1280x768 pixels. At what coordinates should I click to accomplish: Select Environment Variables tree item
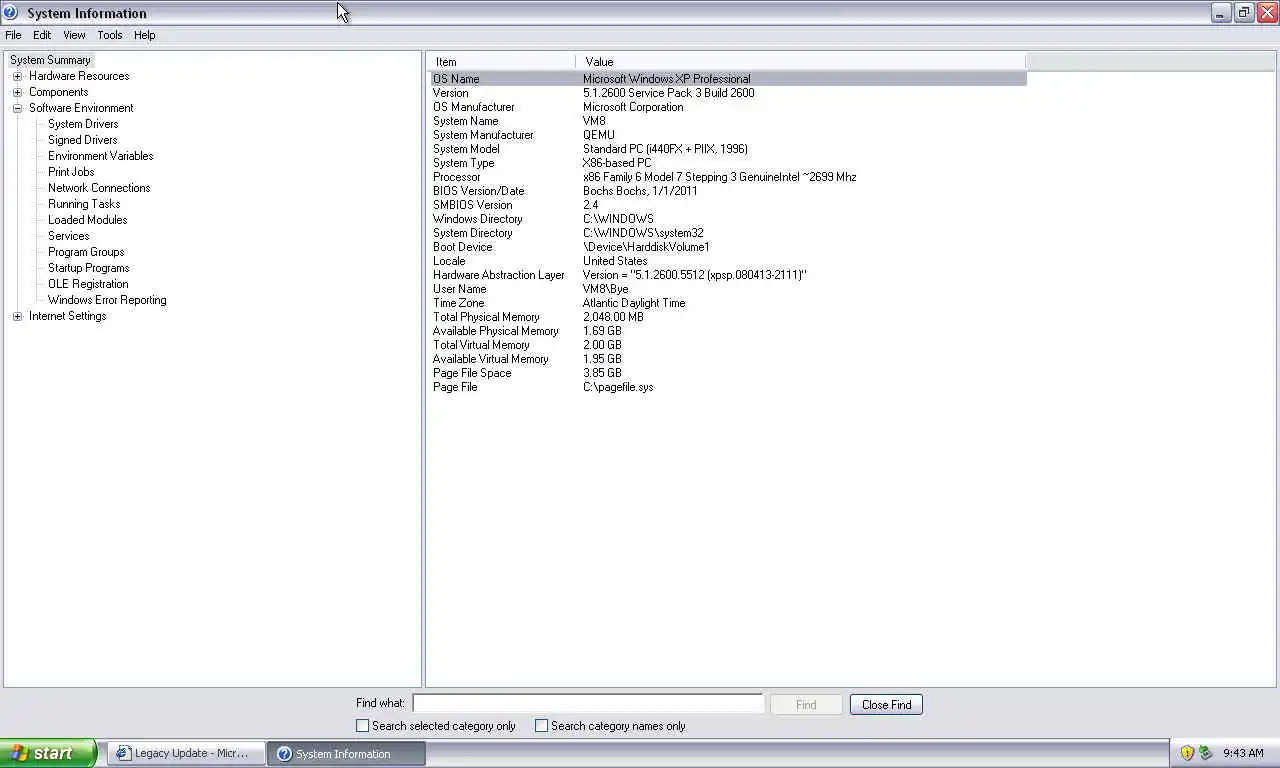(x=101, y=156)
